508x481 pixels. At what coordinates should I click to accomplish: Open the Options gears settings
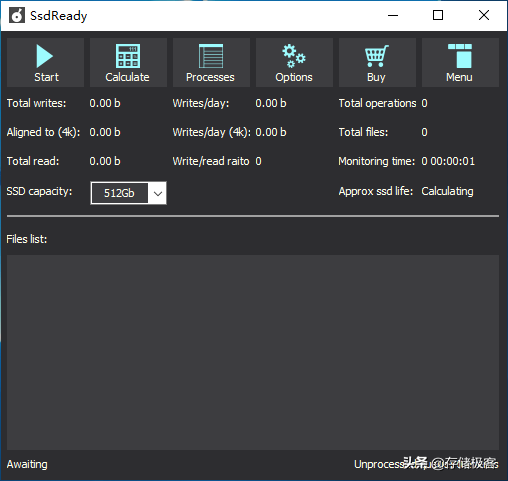(x=294, y=62)
